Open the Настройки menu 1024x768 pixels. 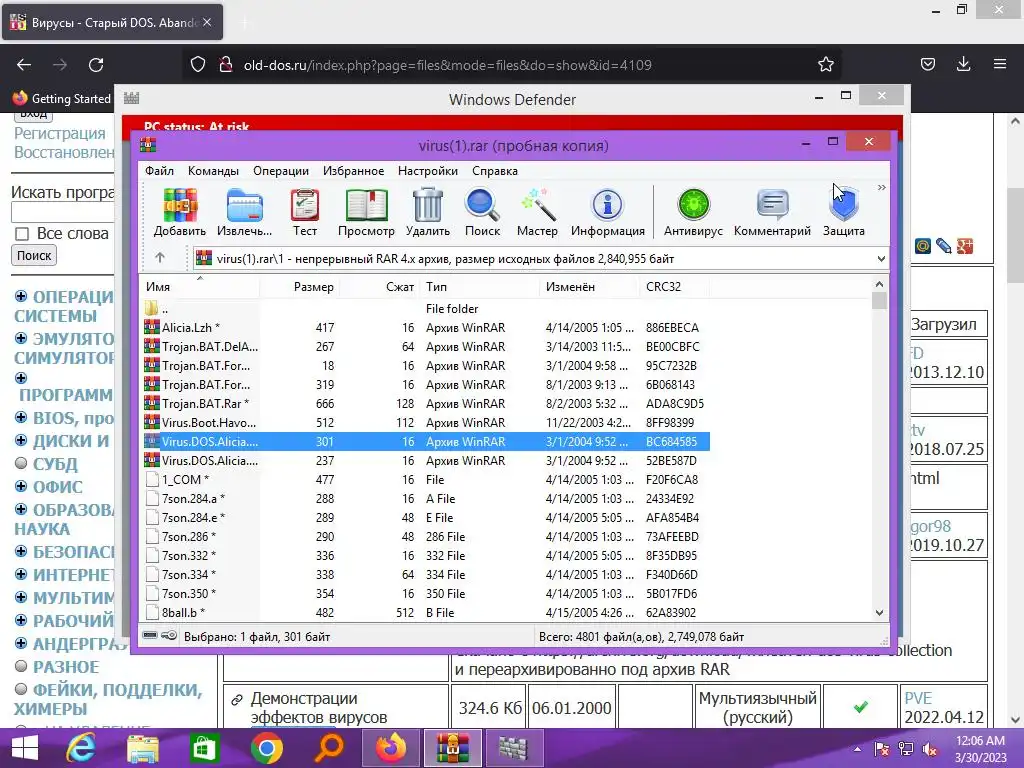tap(428, 170)
